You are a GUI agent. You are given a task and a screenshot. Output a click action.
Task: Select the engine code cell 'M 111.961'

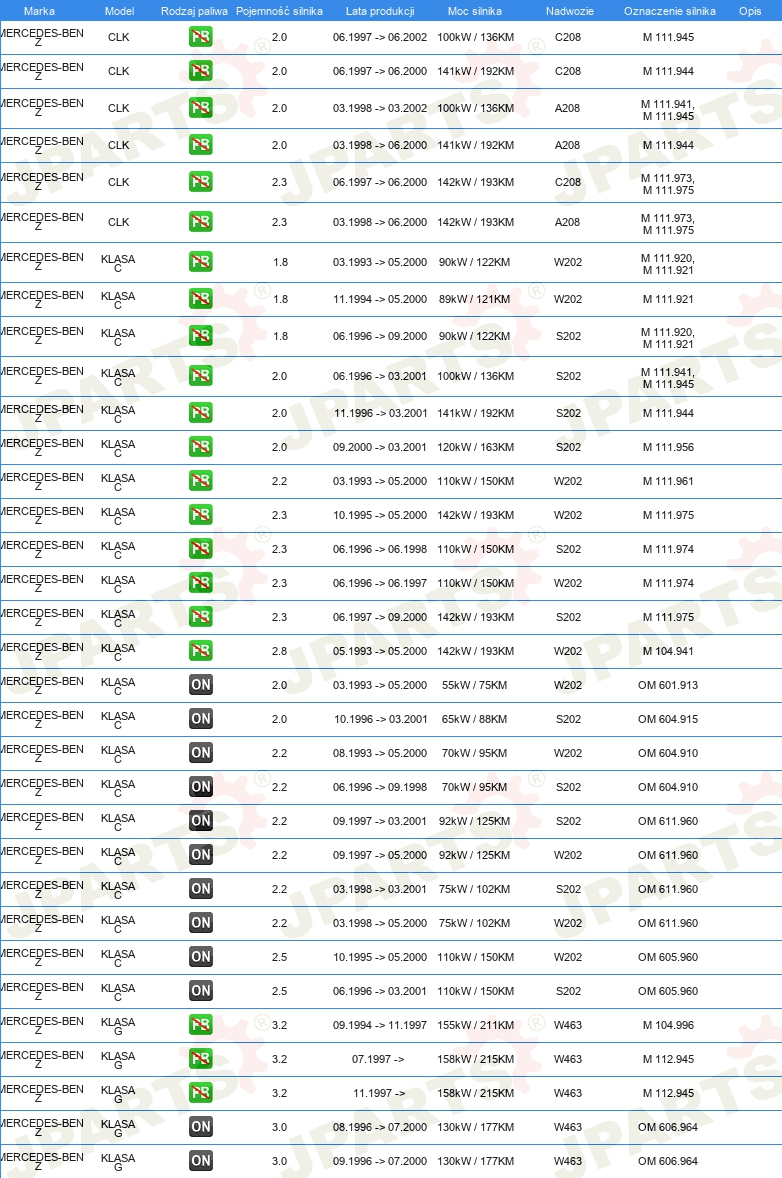(x=668, y=481)
